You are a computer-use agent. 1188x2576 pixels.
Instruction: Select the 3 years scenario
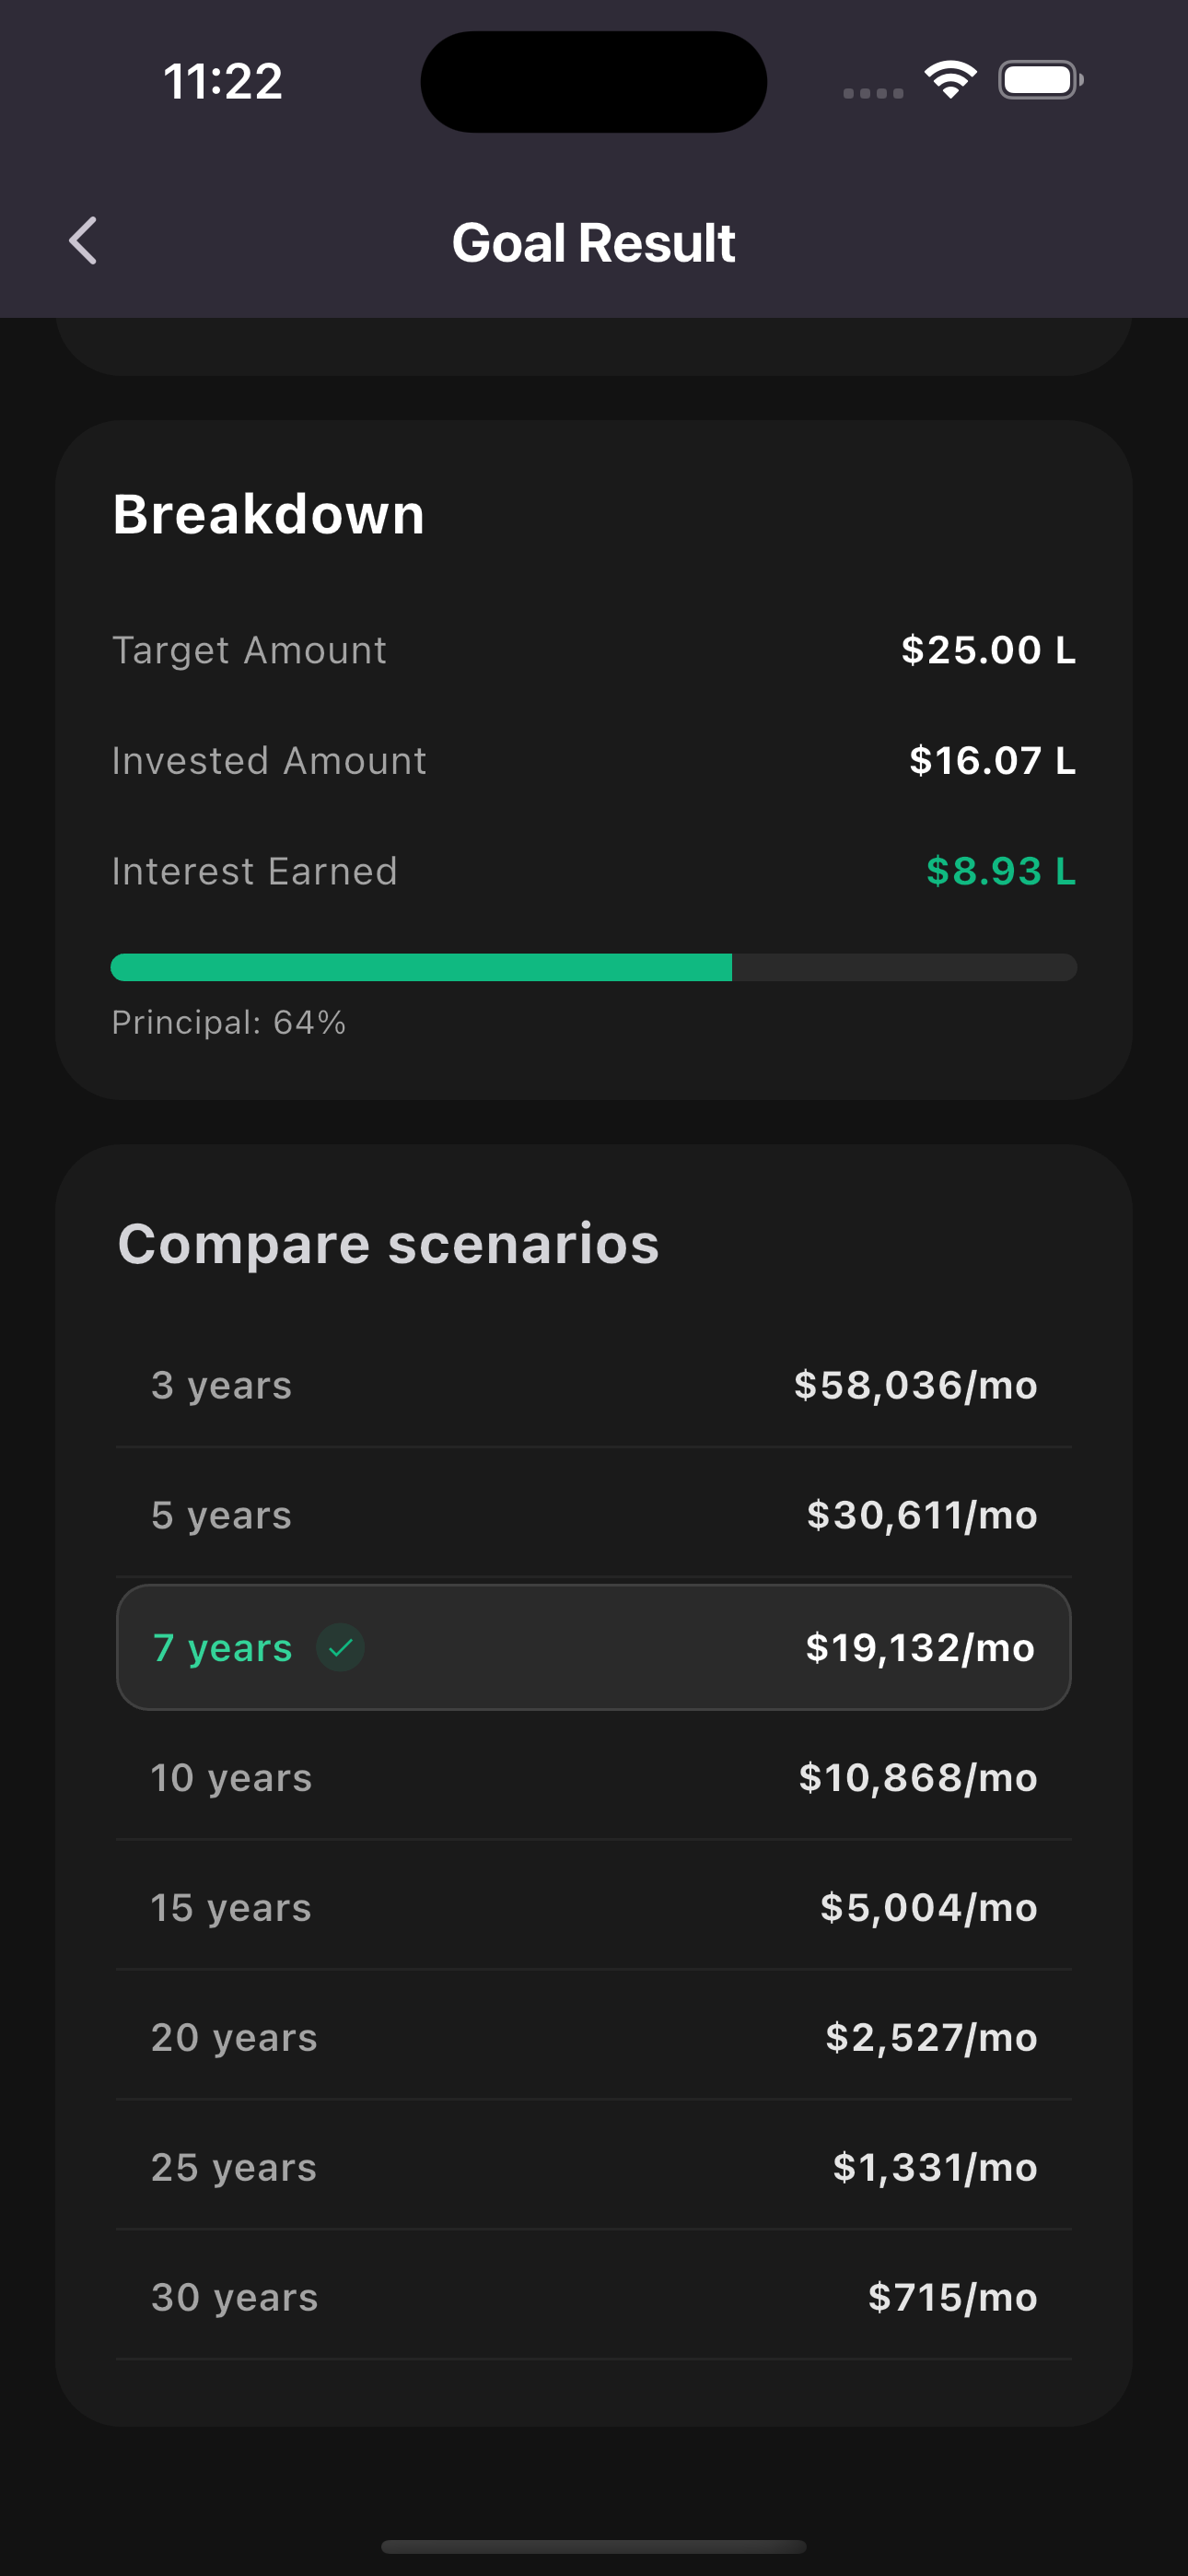click(x=594, y=1385)
